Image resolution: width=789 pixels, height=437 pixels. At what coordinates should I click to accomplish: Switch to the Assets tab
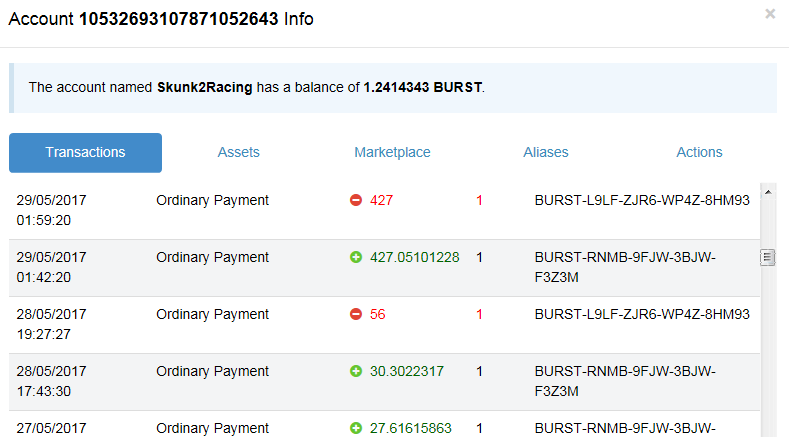click(x=239, y=153)
